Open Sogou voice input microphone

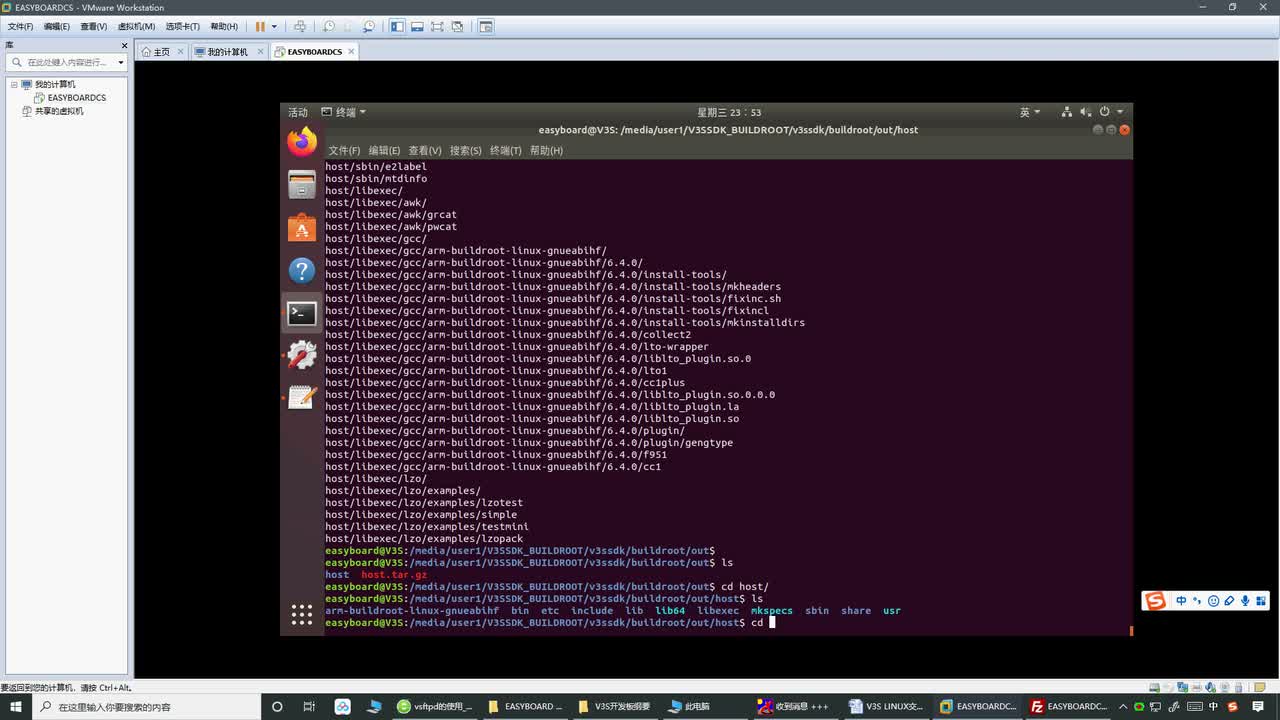tap(1246, 601)
